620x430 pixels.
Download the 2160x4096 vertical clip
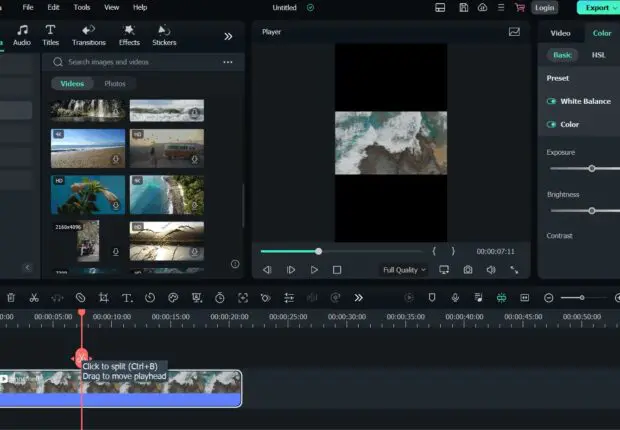(115, 252)
